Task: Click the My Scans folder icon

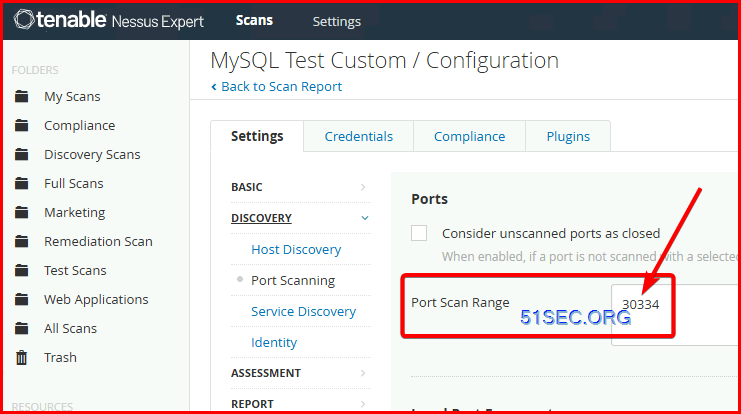Action: tap(21, 96)
